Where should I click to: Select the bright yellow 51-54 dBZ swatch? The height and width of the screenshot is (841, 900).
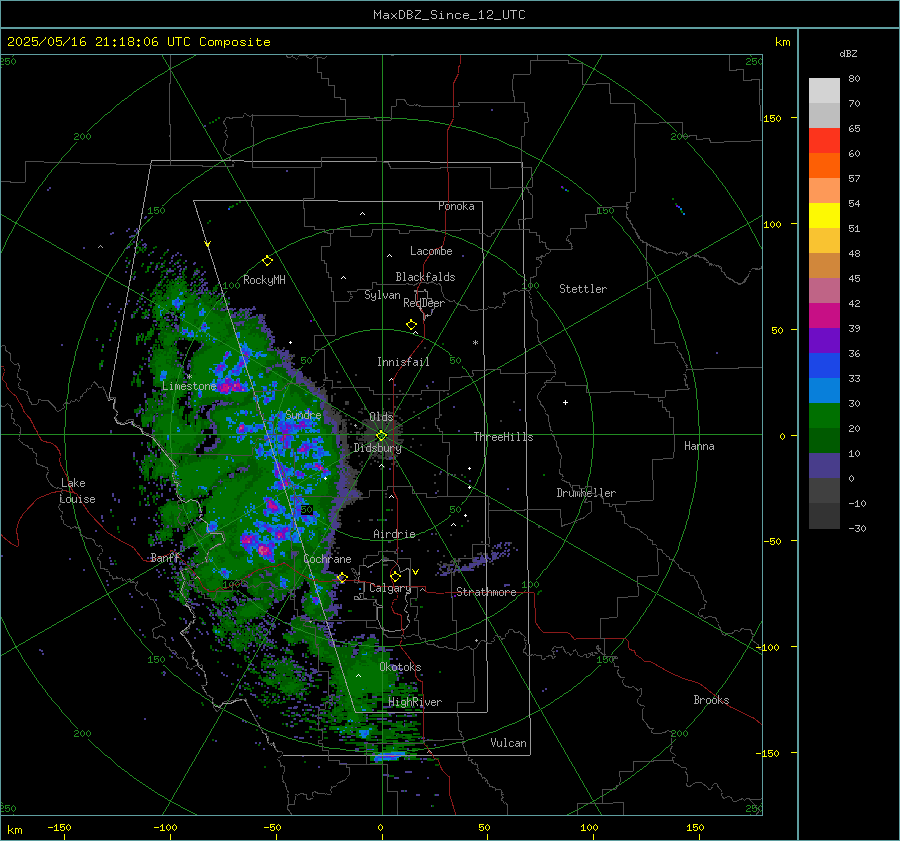click(x=824, y=216)
